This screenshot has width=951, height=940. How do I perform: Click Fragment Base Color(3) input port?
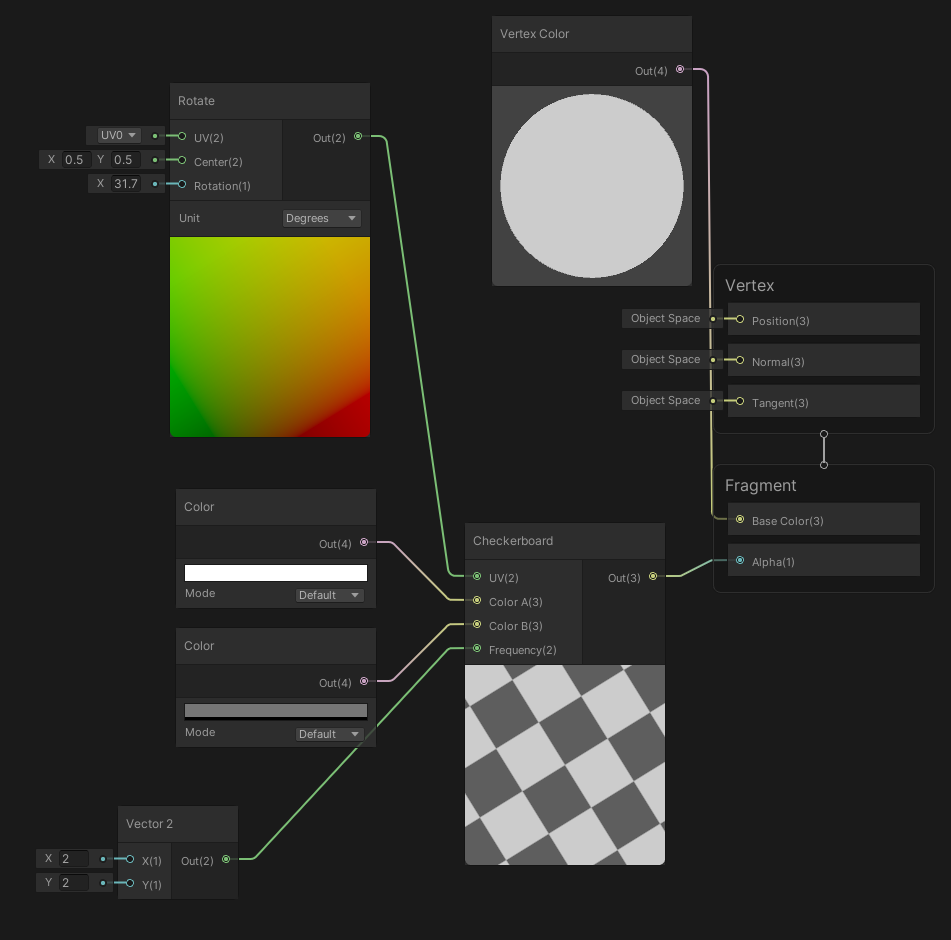coord(740,519)
